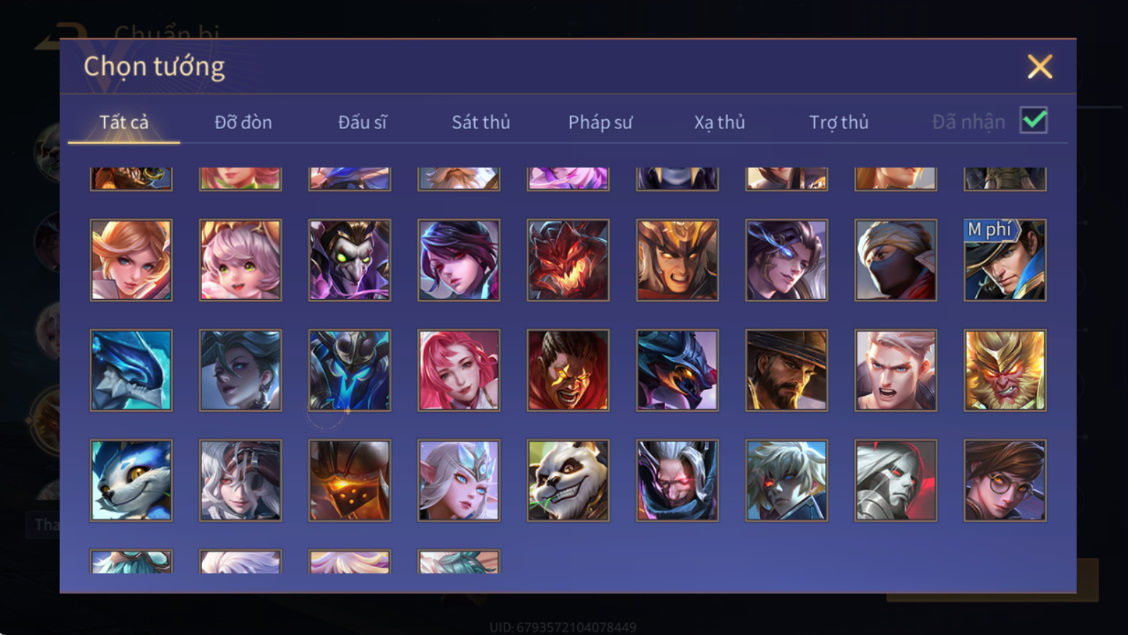Open the Trợ thủ tab
Viewport: 1128px width, 635px height.
(839, 122)
